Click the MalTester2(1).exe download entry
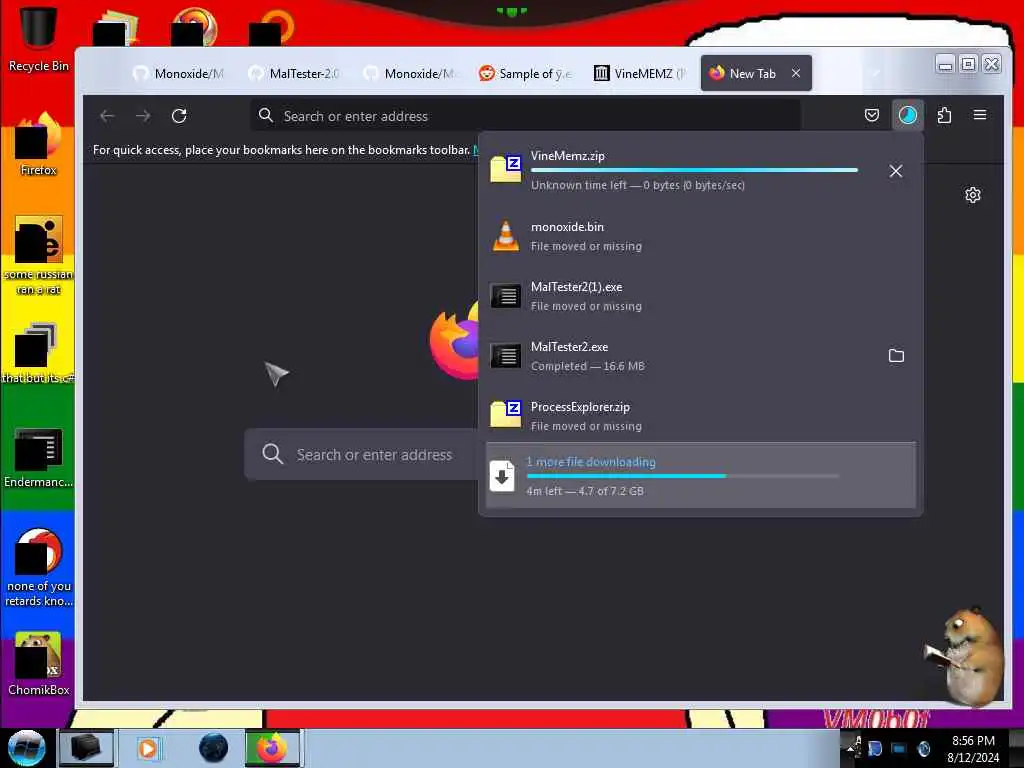Image resolution: width=1024 pixels, height=768 pixels. pos(701,296)
